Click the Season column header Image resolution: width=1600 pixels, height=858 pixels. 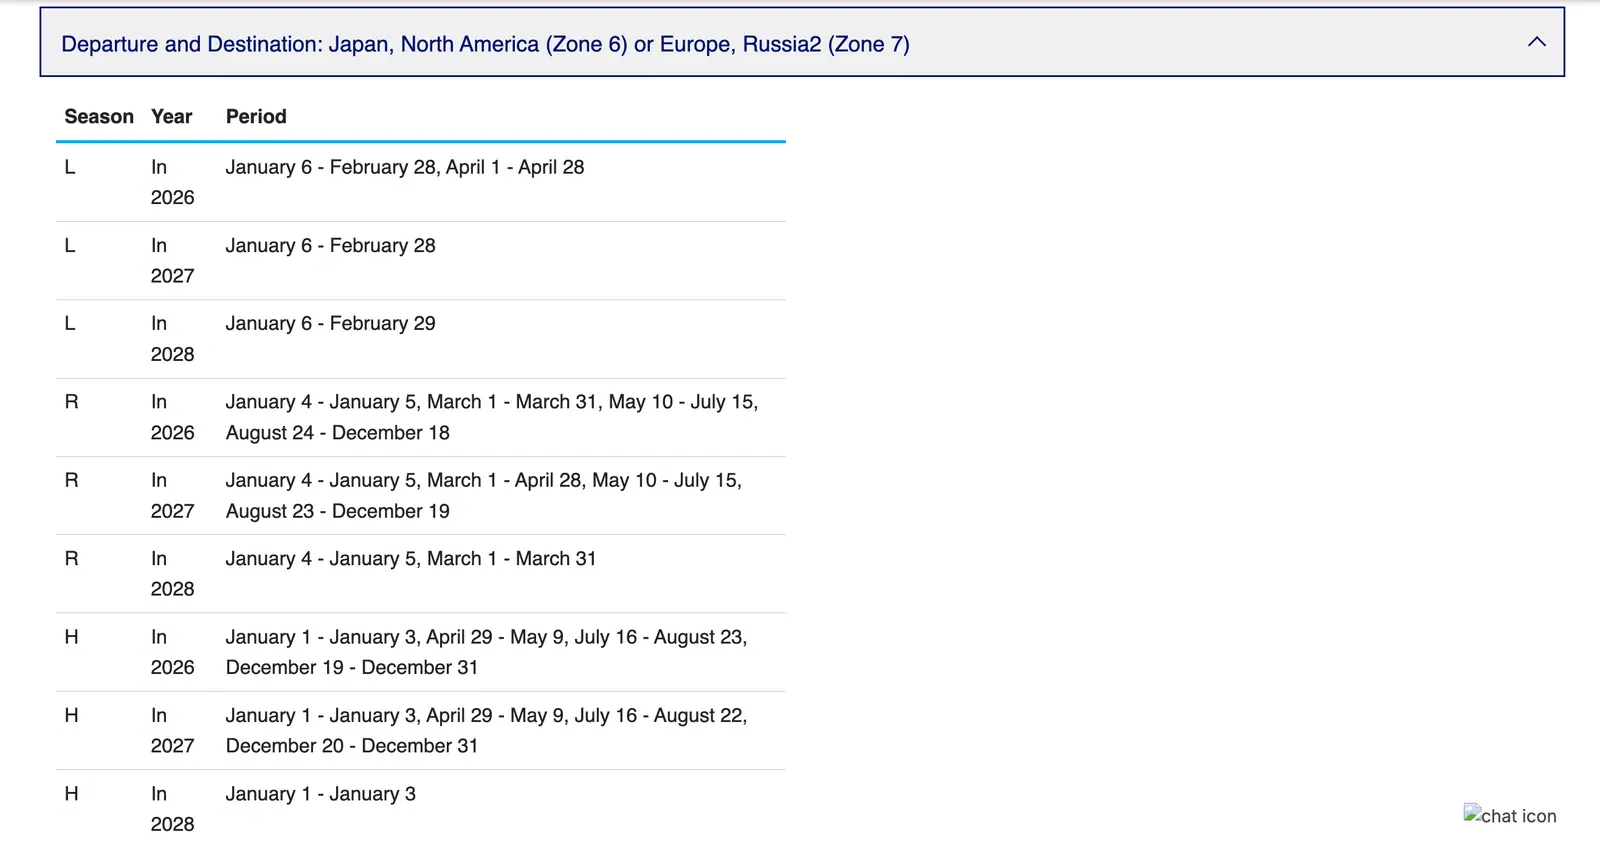click(x=99, y=116)
